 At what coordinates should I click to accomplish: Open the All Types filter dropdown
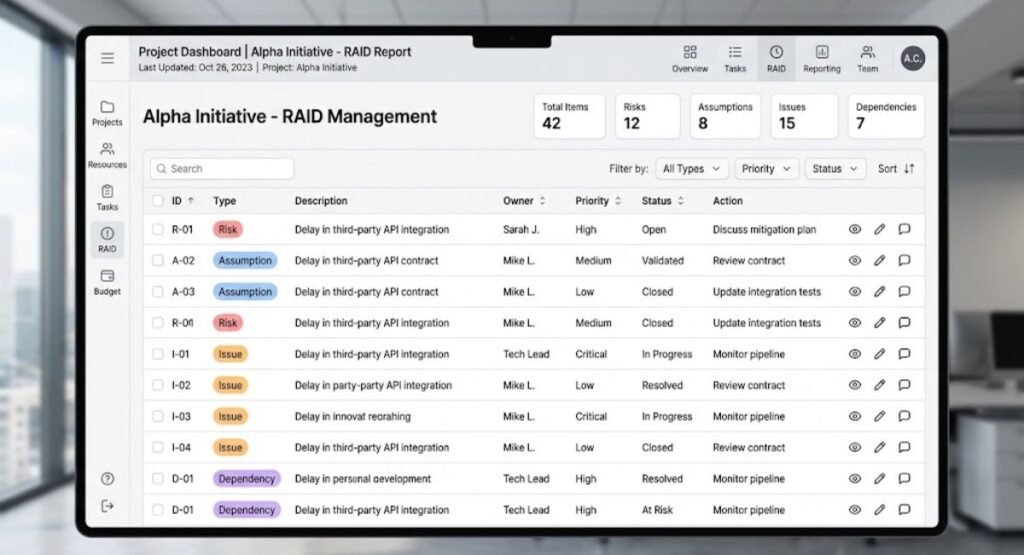coord(692,168)
